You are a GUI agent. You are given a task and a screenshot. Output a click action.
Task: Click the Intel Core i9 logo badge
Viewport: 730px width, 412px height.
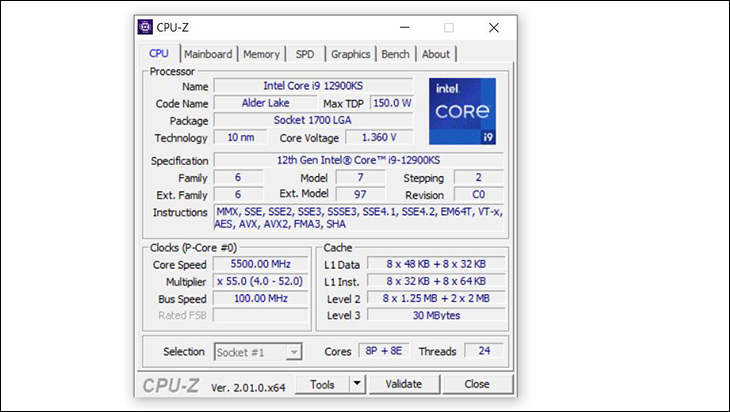tap(462, 111)
